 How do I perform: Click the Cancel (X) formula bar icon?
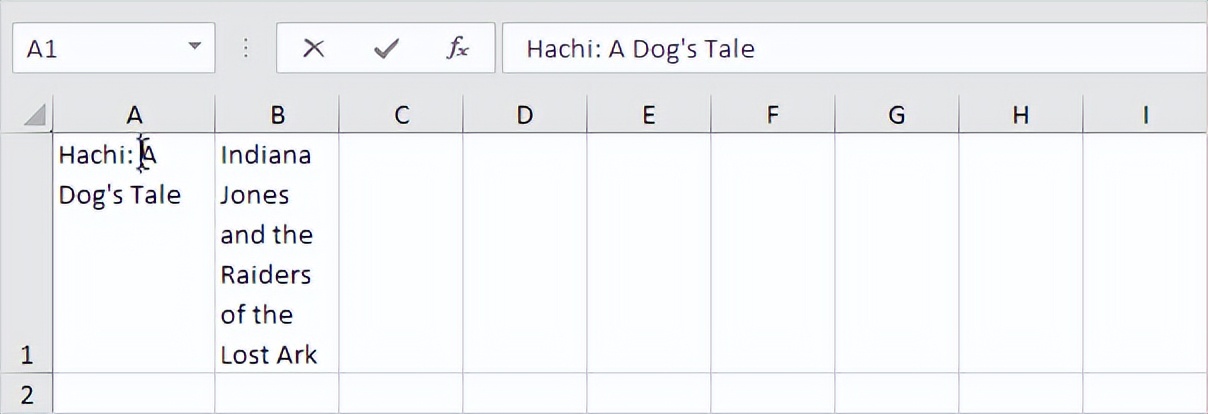pos(314,49)
